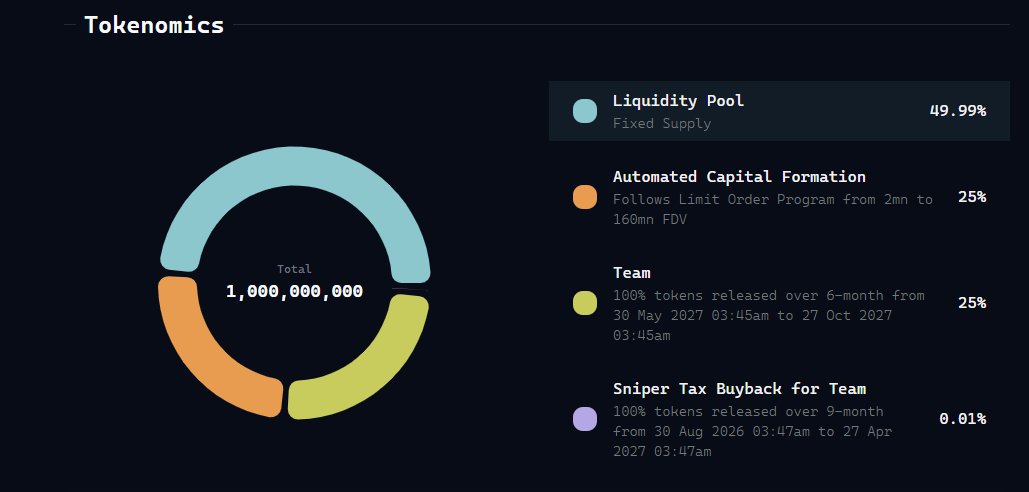Click the Total label in the chart center
The height and width of the screenshot is (492, 1029).
pyautogui.click(x=294, y=269)
